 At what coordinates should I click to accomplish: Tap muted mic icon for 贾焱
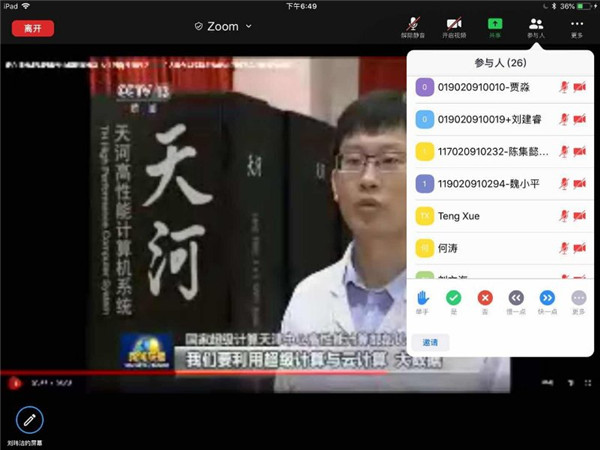[x=564, y=87]
